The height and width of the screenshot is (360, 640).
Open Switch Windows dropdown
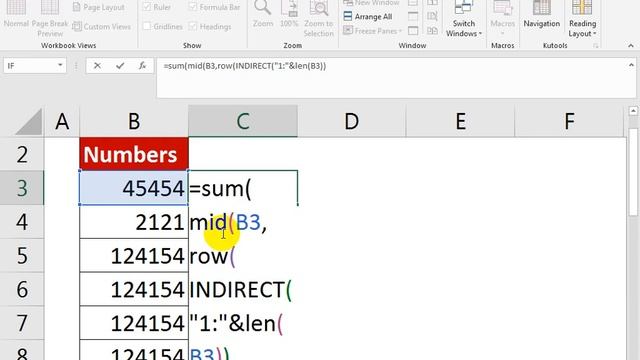click(464, 19)
